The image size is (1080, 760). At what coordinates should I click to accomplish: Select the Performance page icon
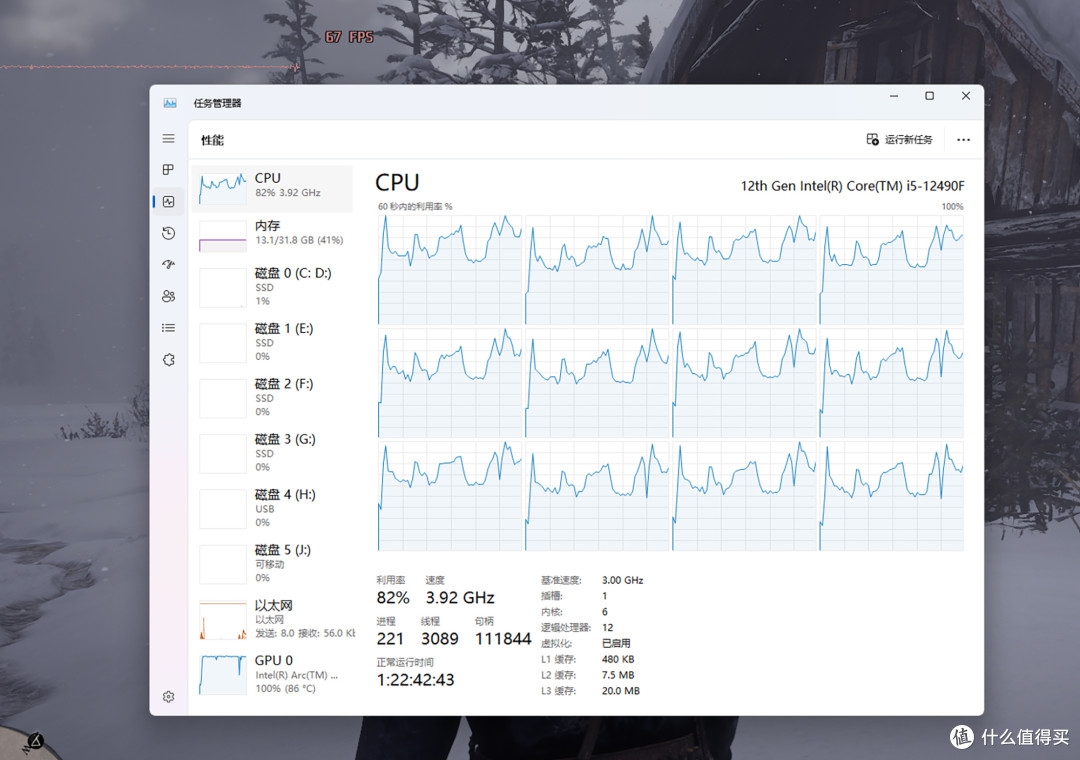[x=168, y=201]
